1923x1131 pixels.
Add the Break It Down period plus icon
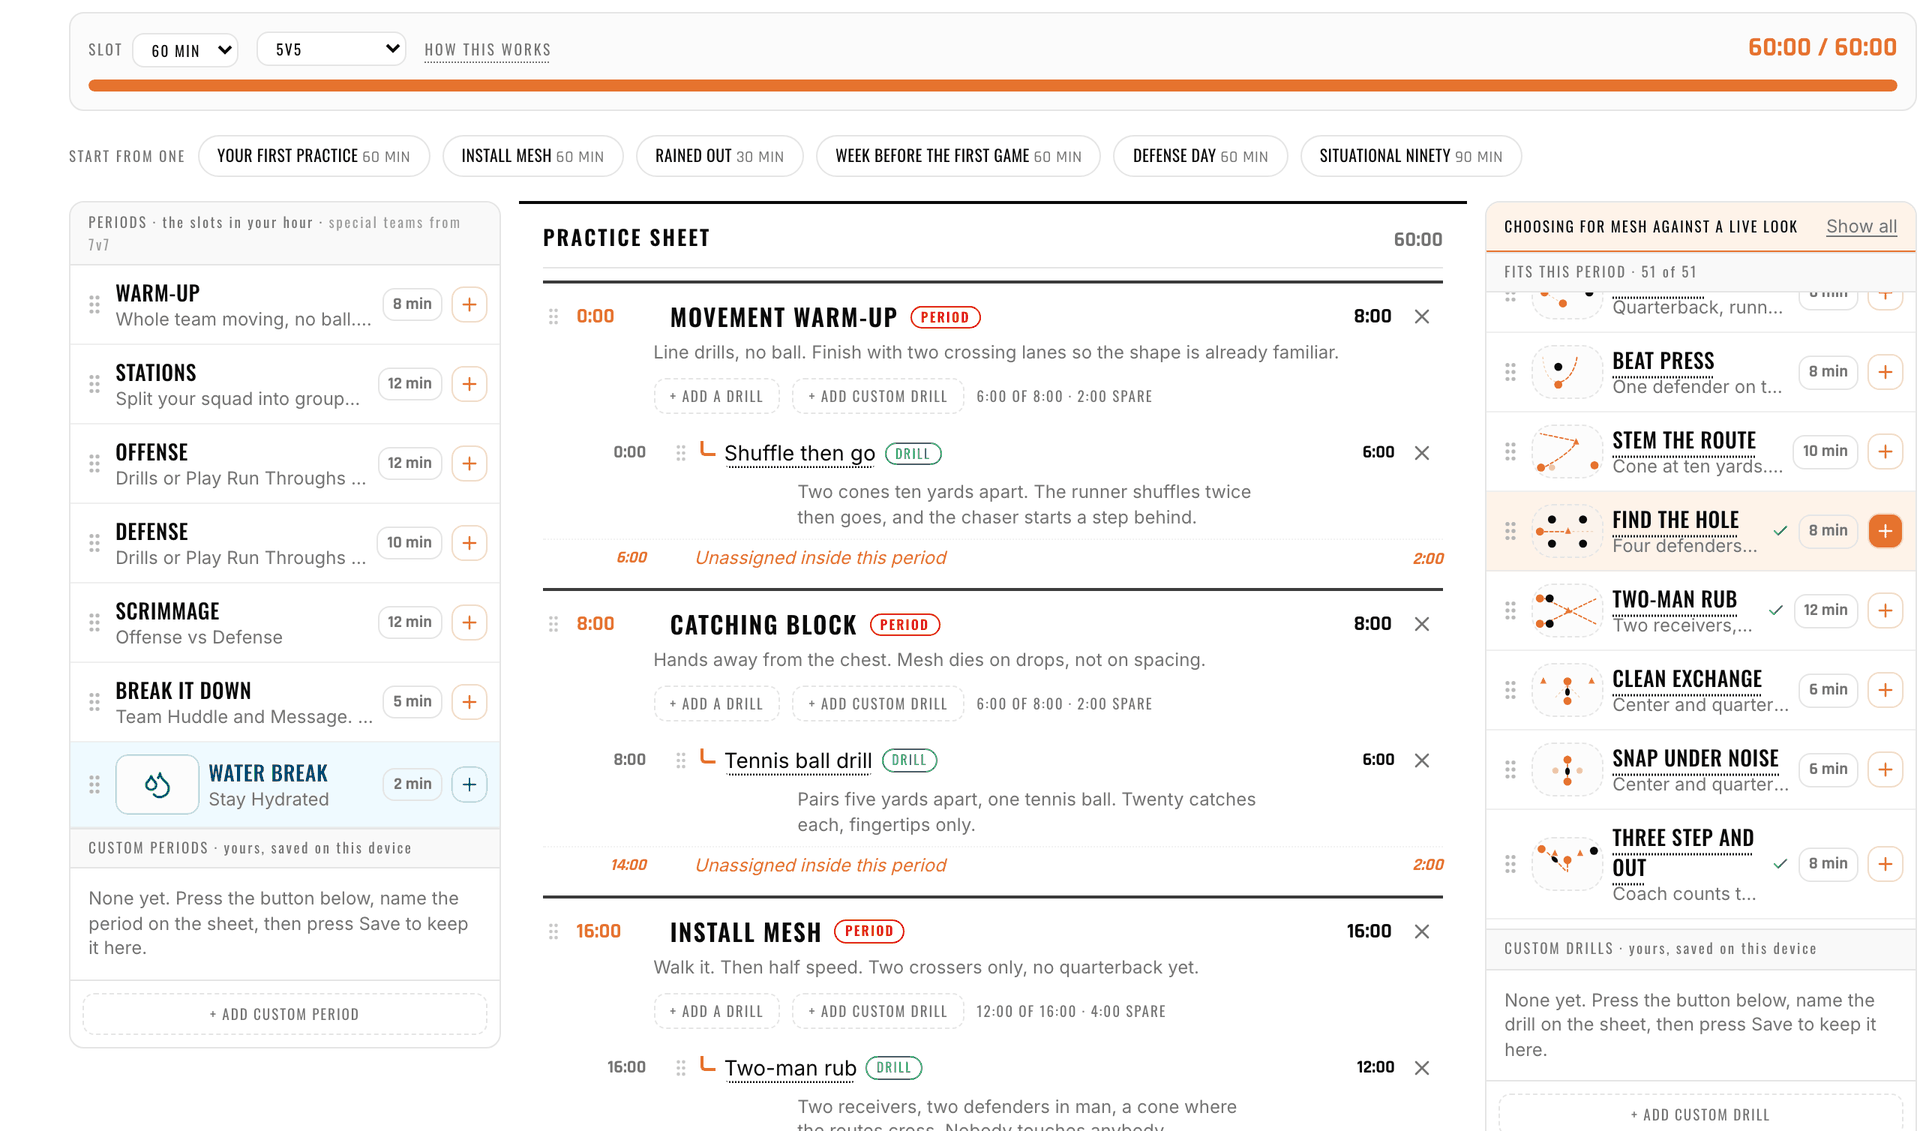coord(469,702)
